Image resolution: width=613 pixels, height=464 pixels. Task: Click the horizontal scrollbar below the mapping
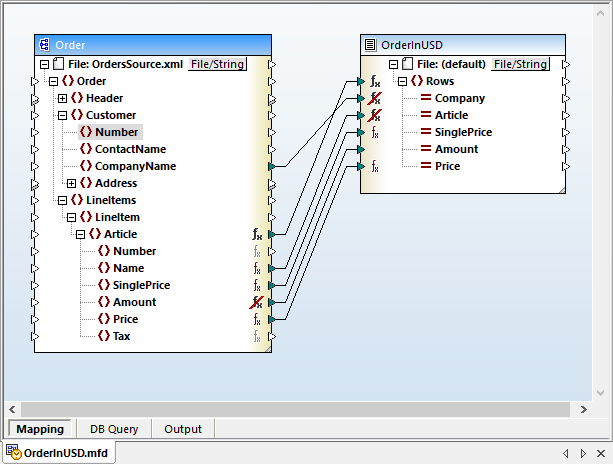(x=300, y=409)
